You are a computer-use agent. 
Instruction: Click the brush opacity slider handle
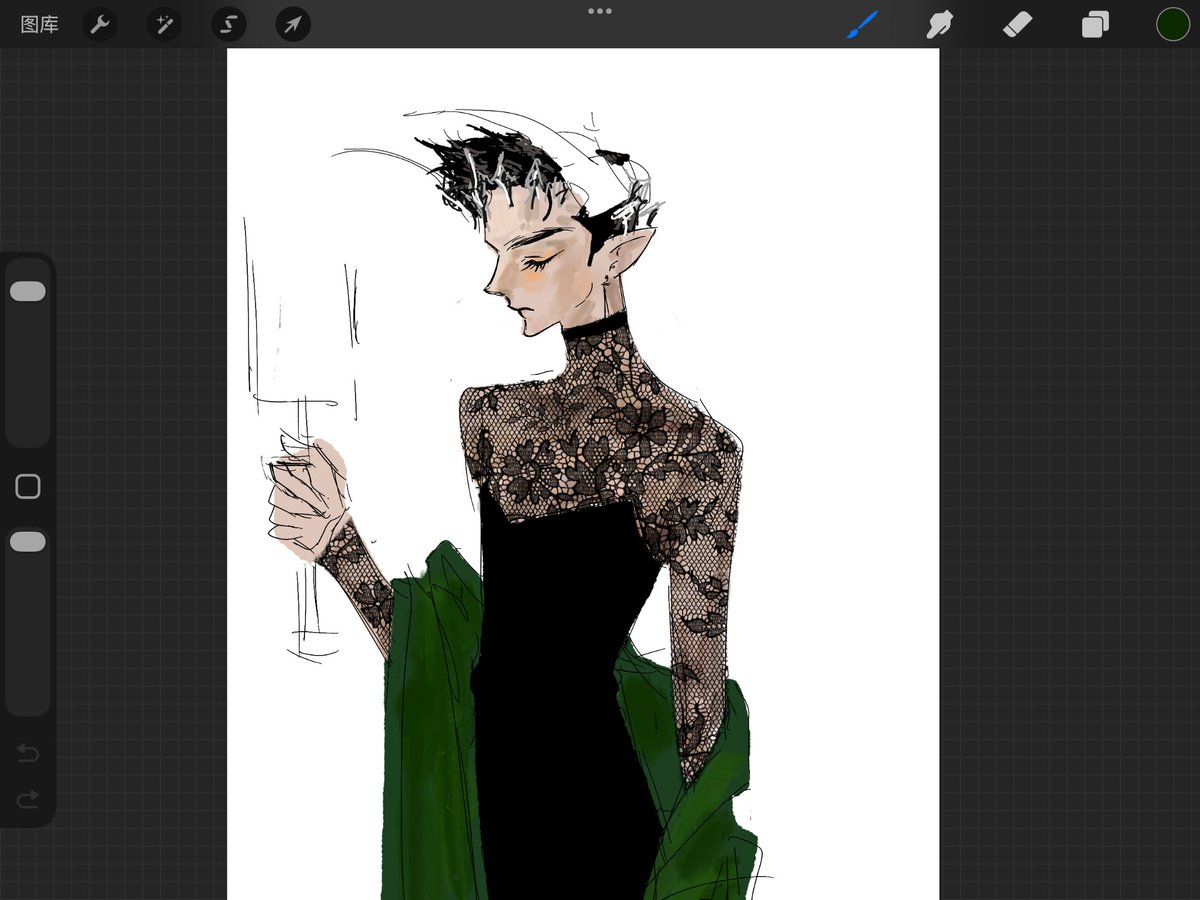point(28,541)
